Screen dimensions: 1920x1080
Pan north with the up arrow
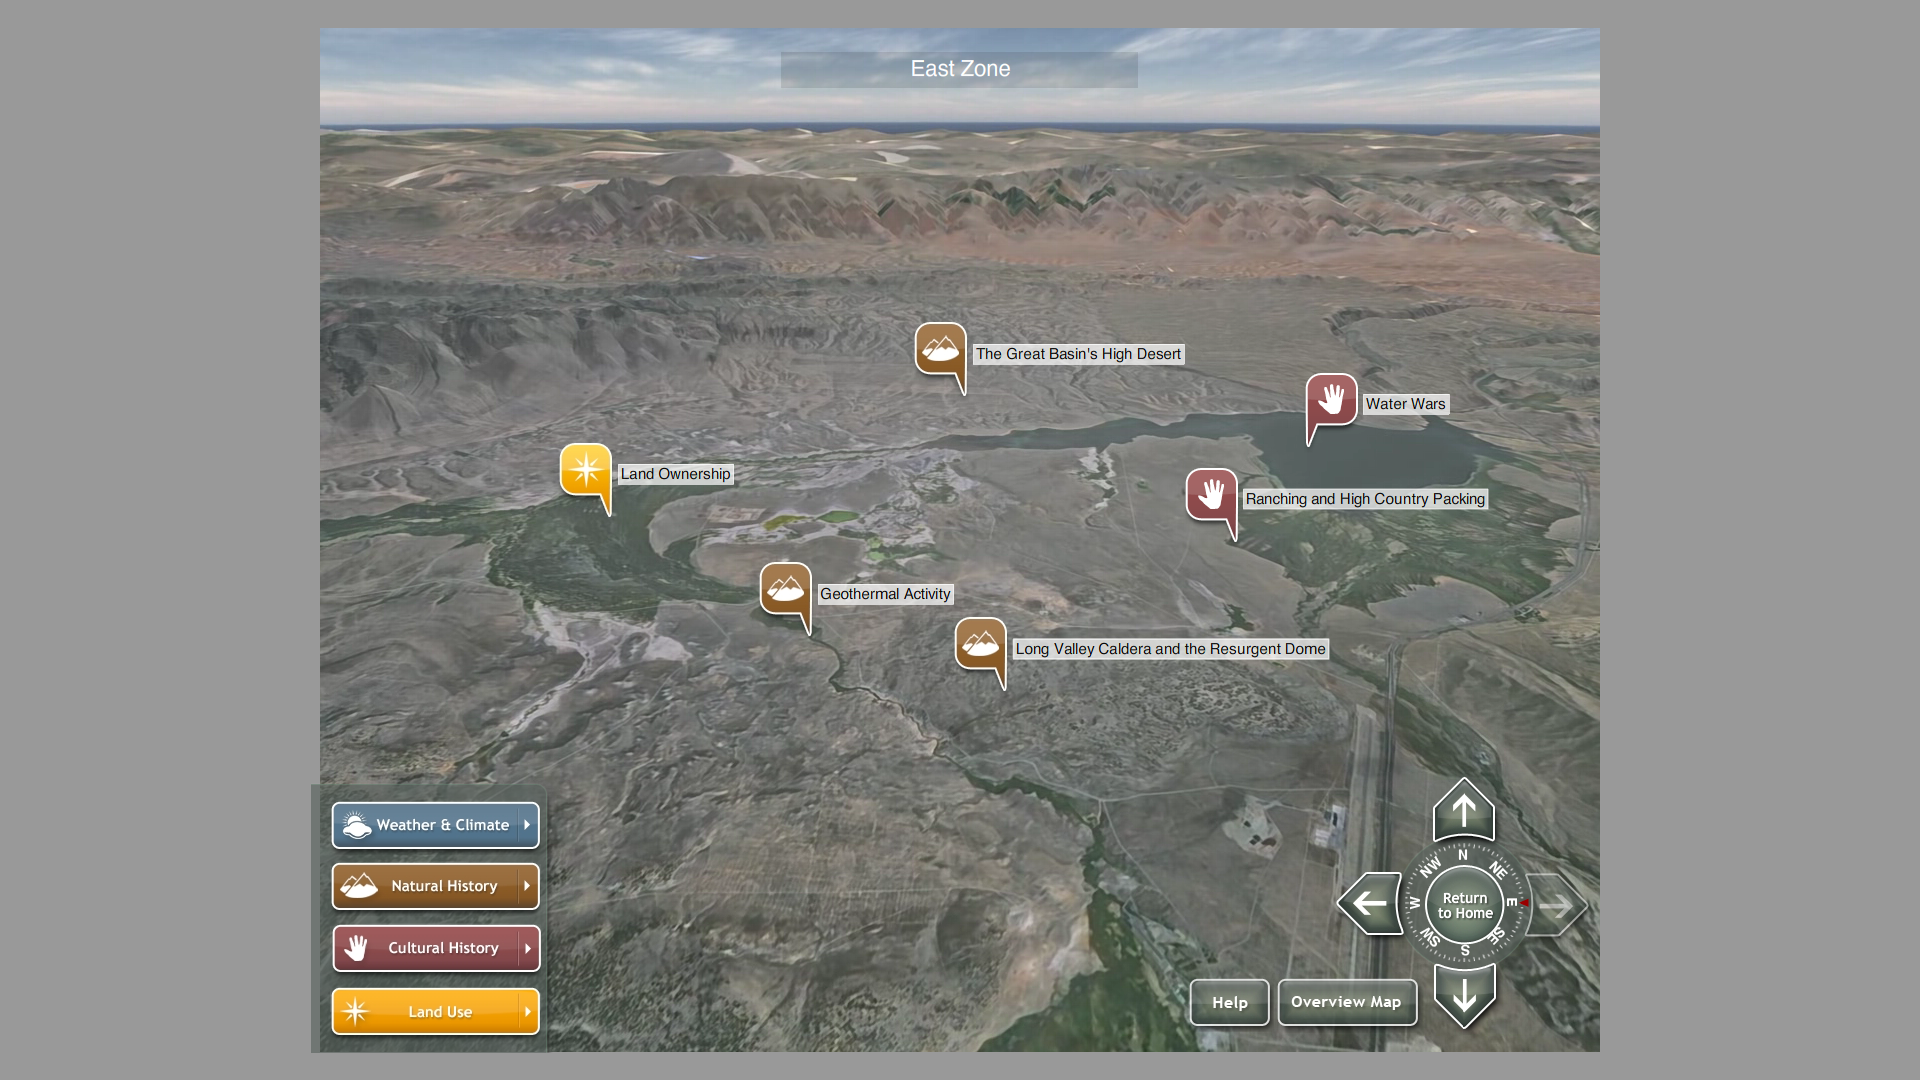1464,811
